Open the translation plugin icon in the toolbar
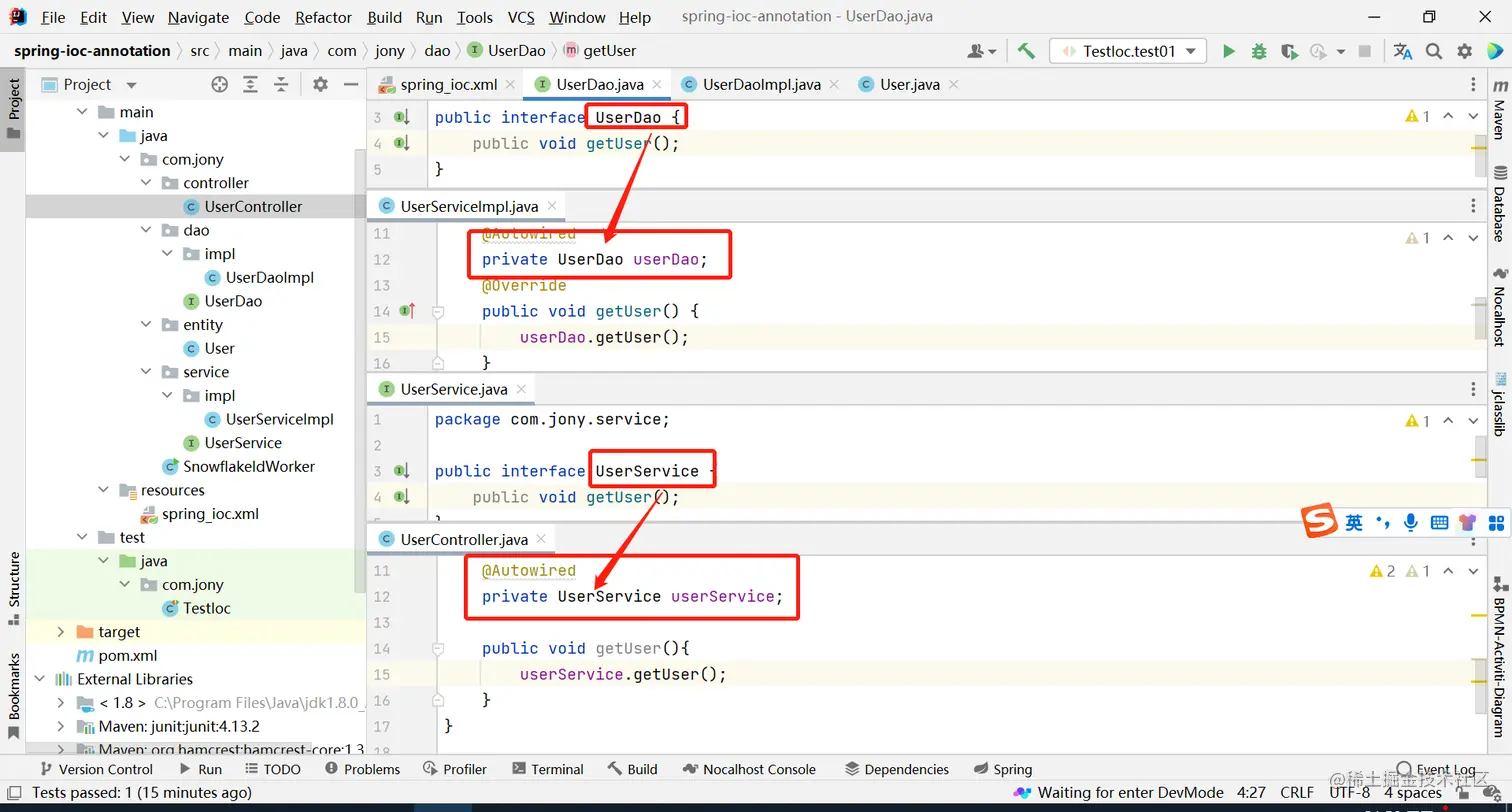 tap(1403, 51)
